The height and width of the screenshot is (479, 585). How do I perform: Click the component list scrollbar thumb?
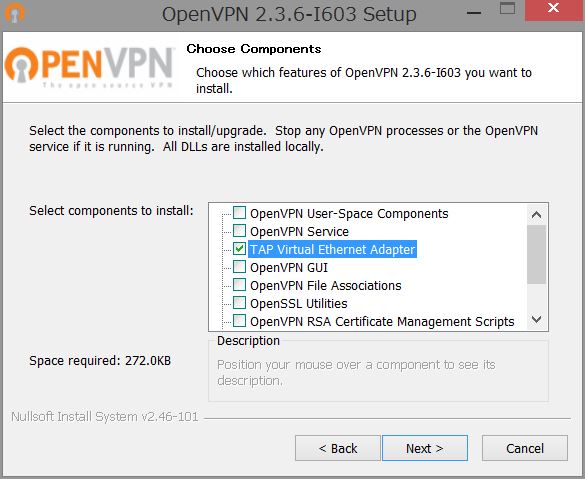click(536, 254)
